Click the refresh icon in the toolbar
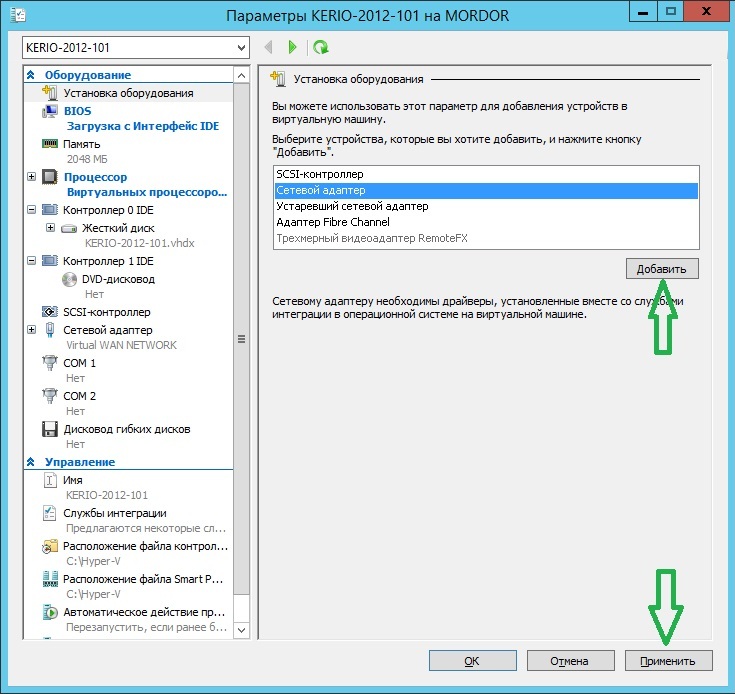735x694 pixels. tap(320, 47)
